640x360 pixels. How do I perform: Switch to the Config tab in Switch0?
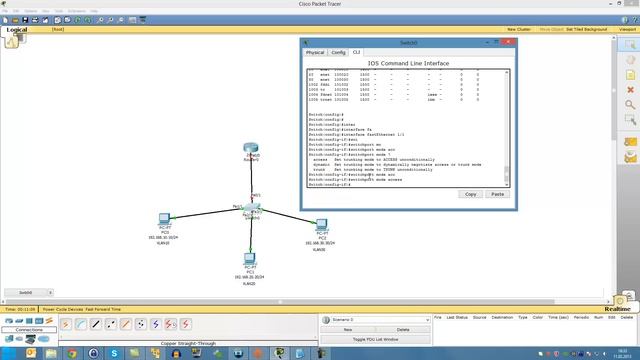pyautogui.click(x=338, y=53)
